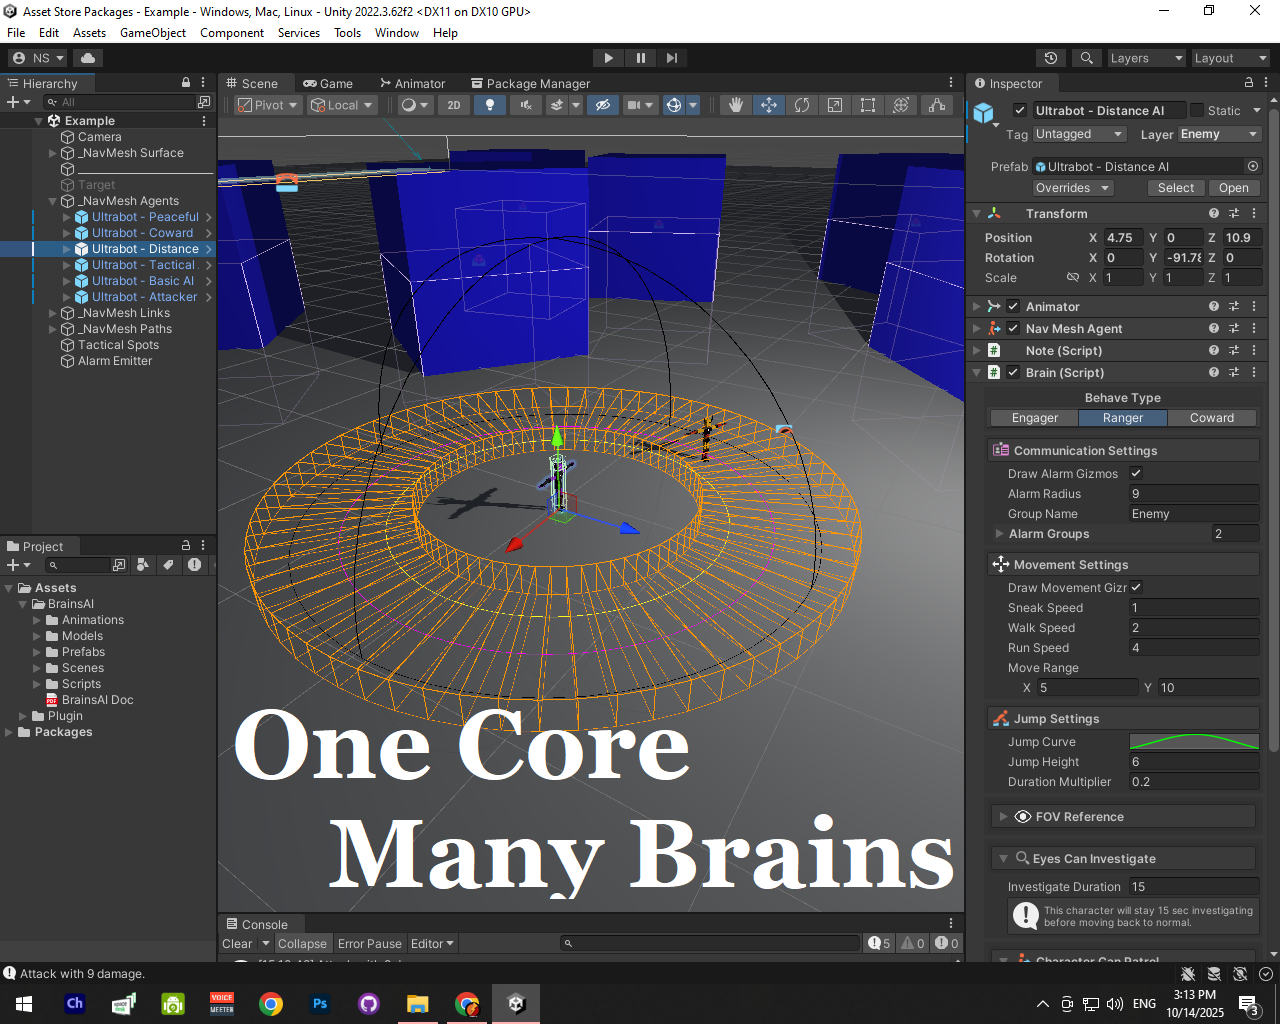The width and height of the screenshot is (1280, 1024).
Task: Select the Hand view tool
Action: coord(736,105)
